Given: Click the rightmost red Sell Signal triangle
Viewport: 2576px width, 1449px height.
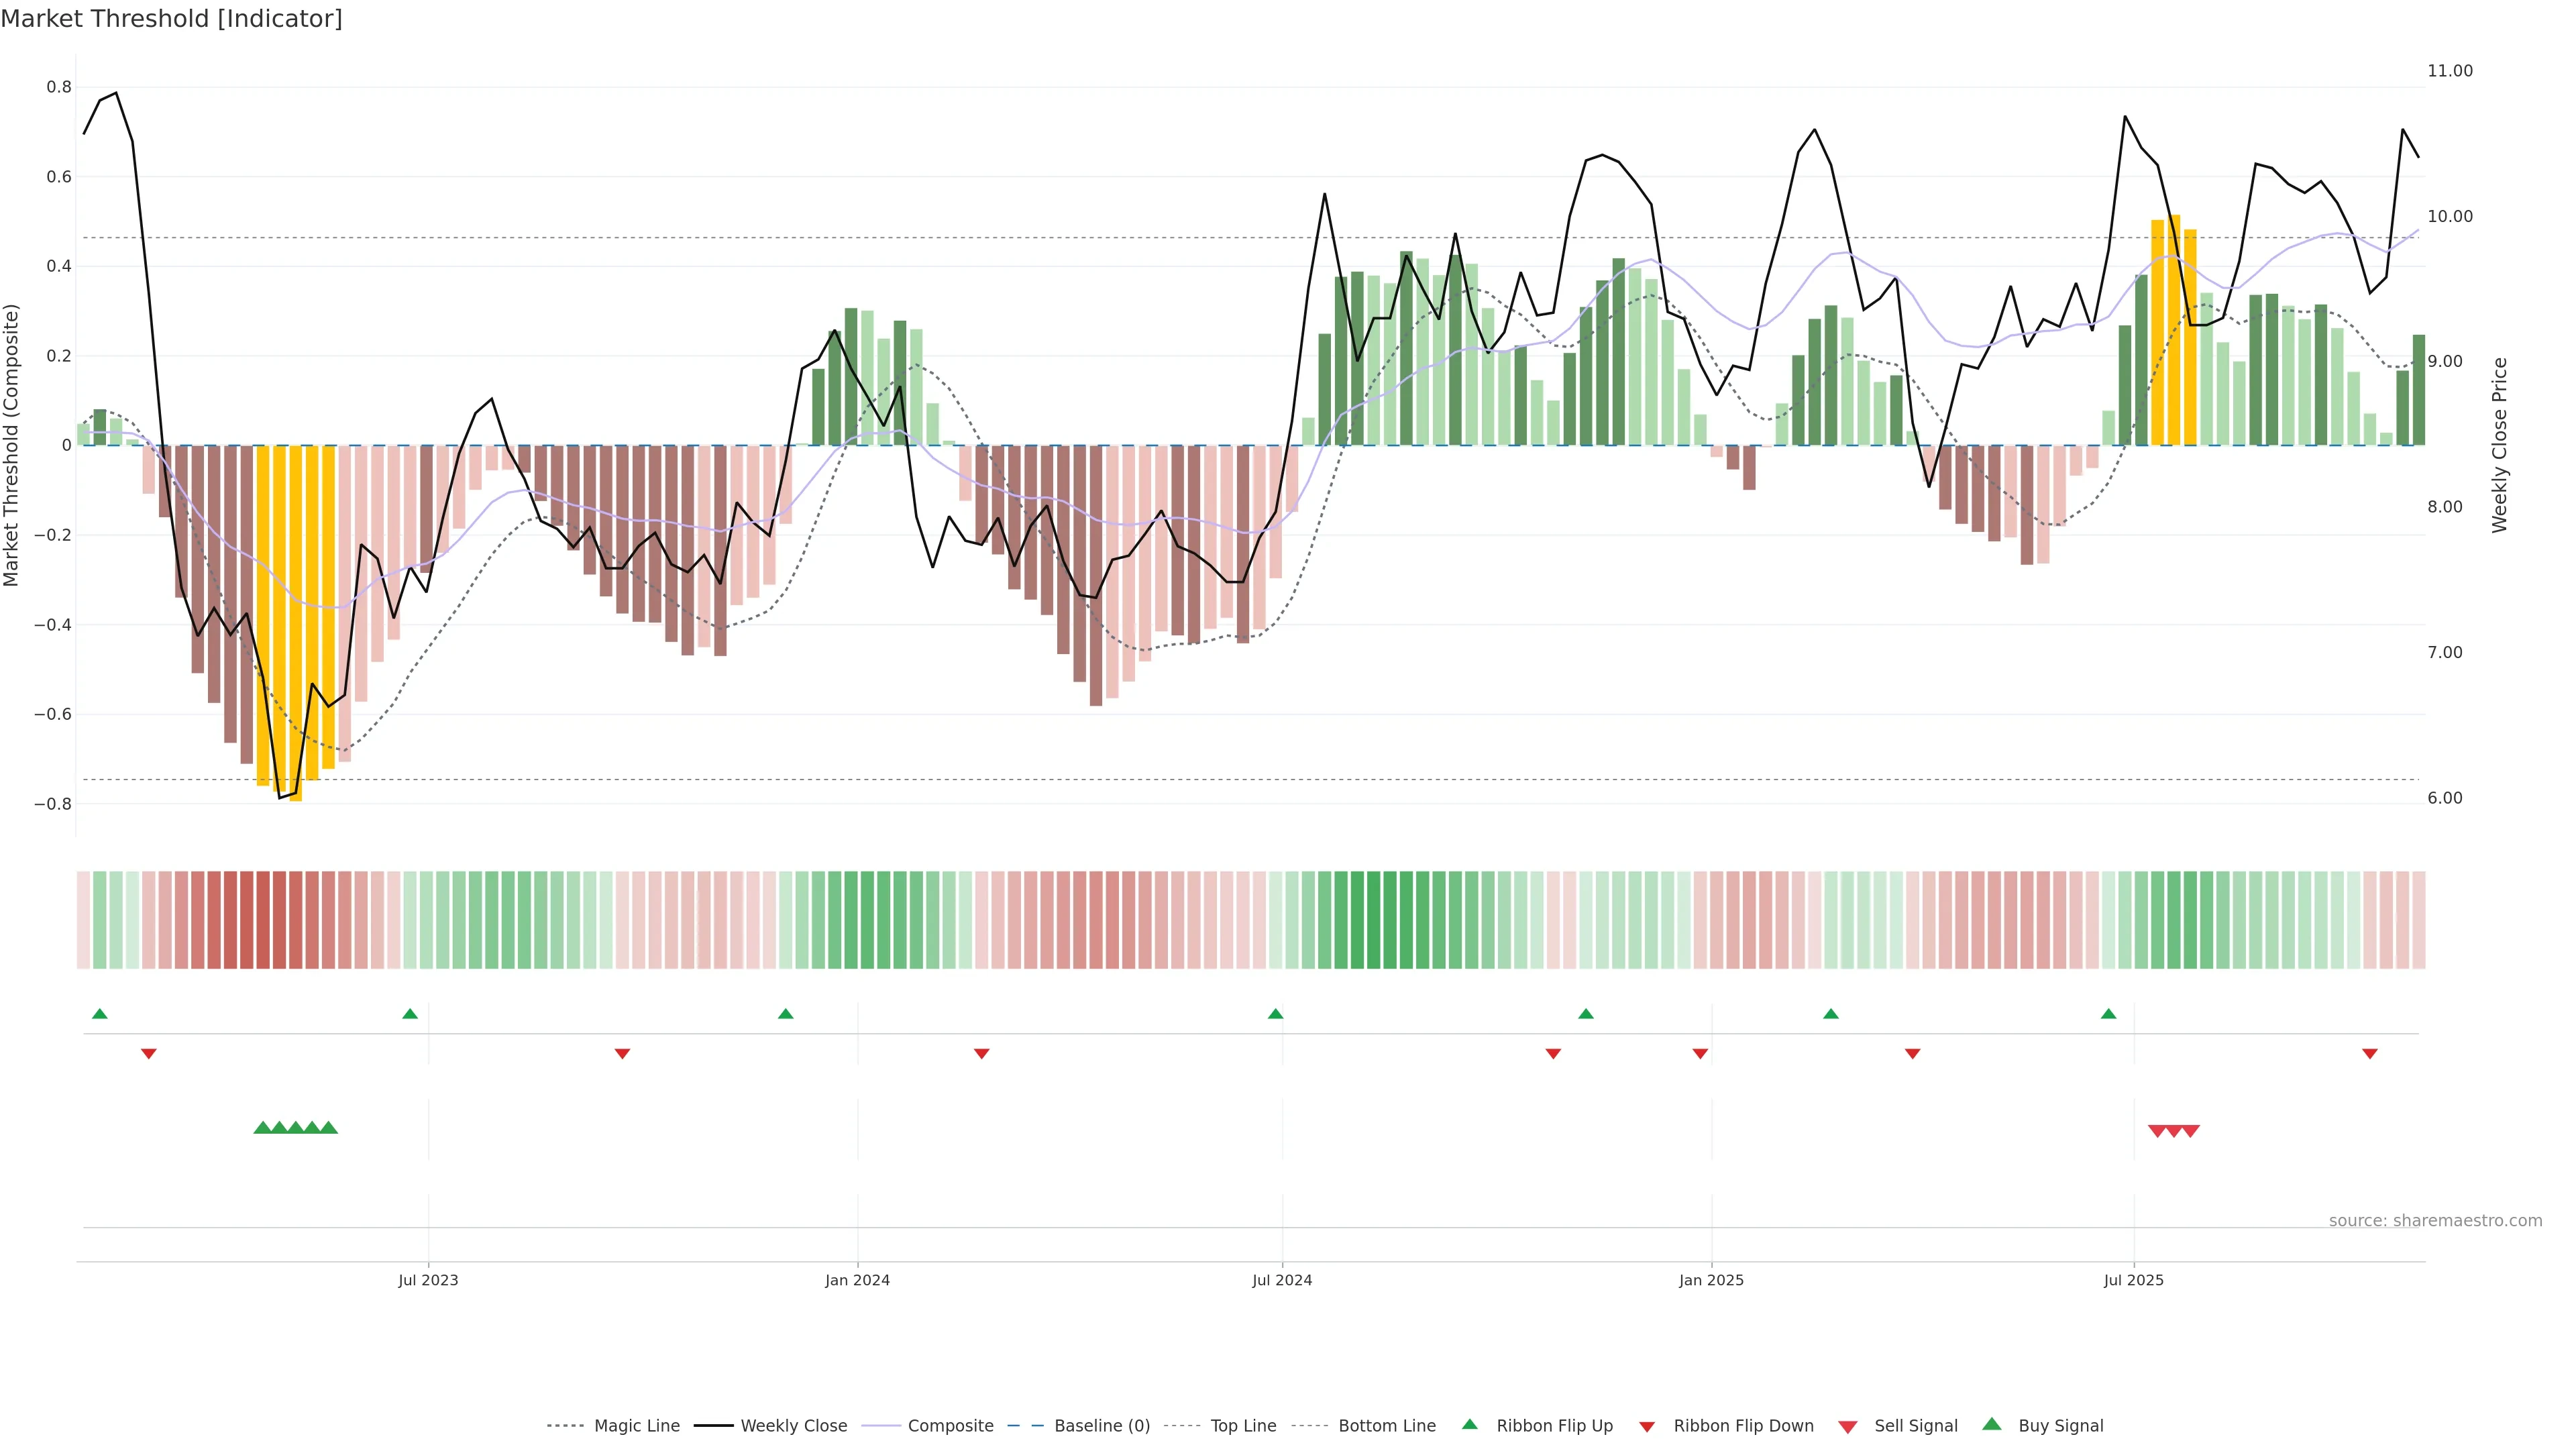Looking at the screenshot, I should tap(2190, 1131).
